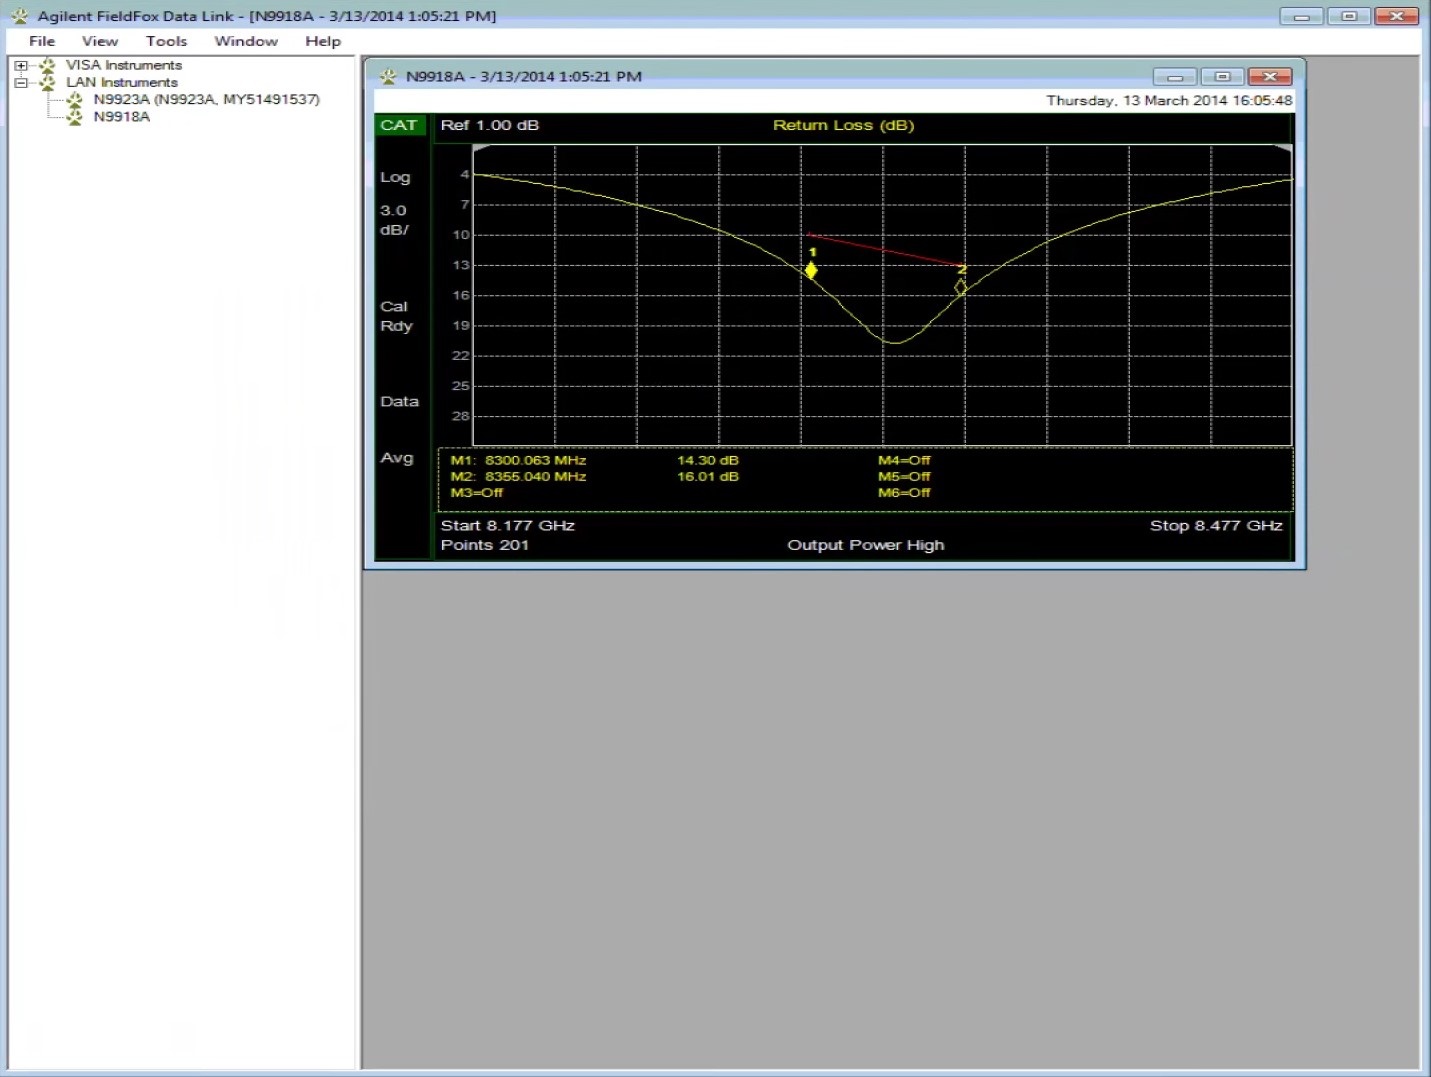
Task: Minimize the N9918A trace child window
Action: [x=1175, y=77]
